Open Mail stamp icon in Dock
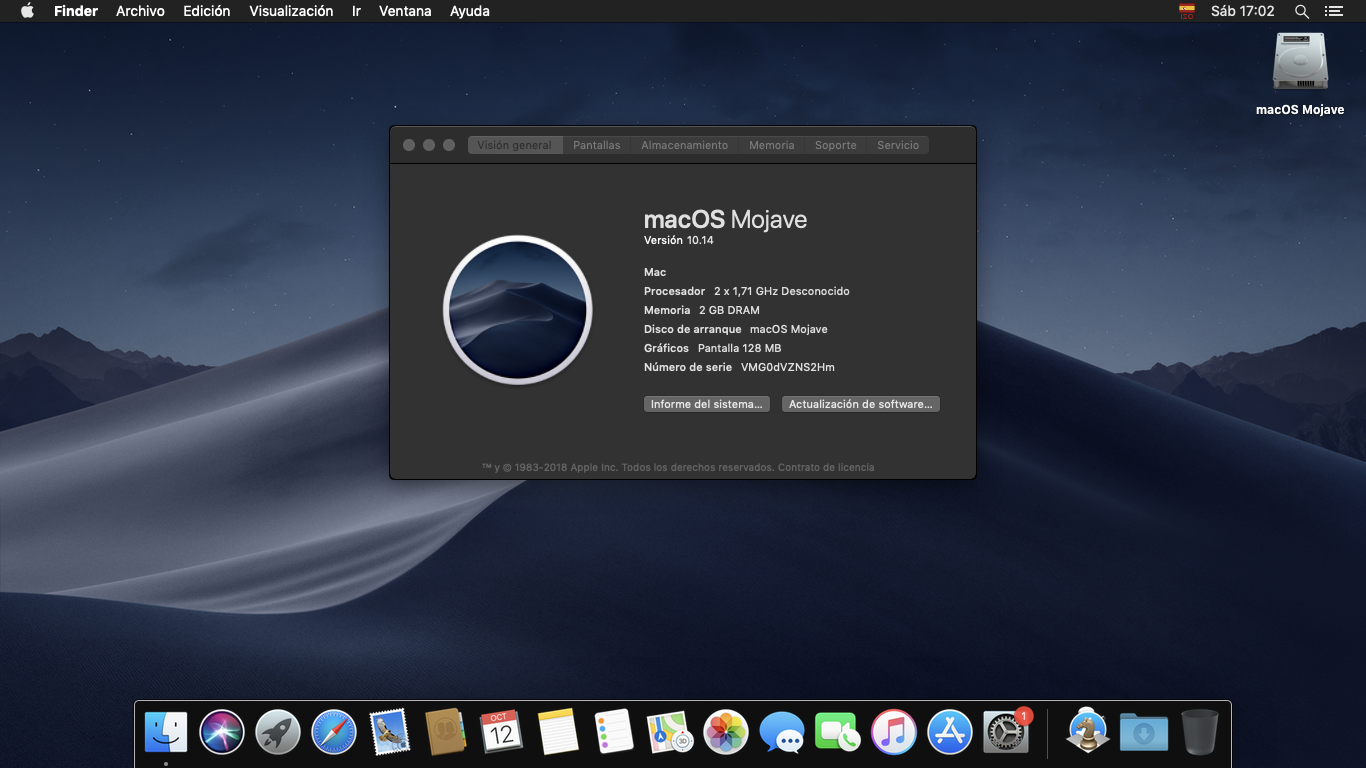 (x=390, y=732)
